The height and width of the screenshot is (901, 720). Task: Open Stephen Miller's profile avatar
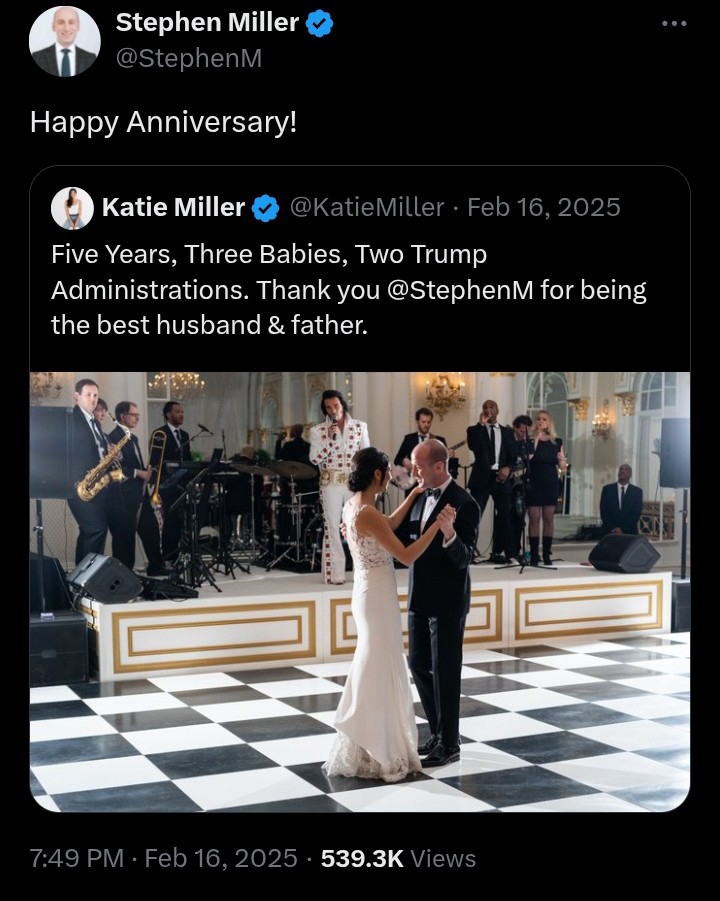tap(65, 42)
